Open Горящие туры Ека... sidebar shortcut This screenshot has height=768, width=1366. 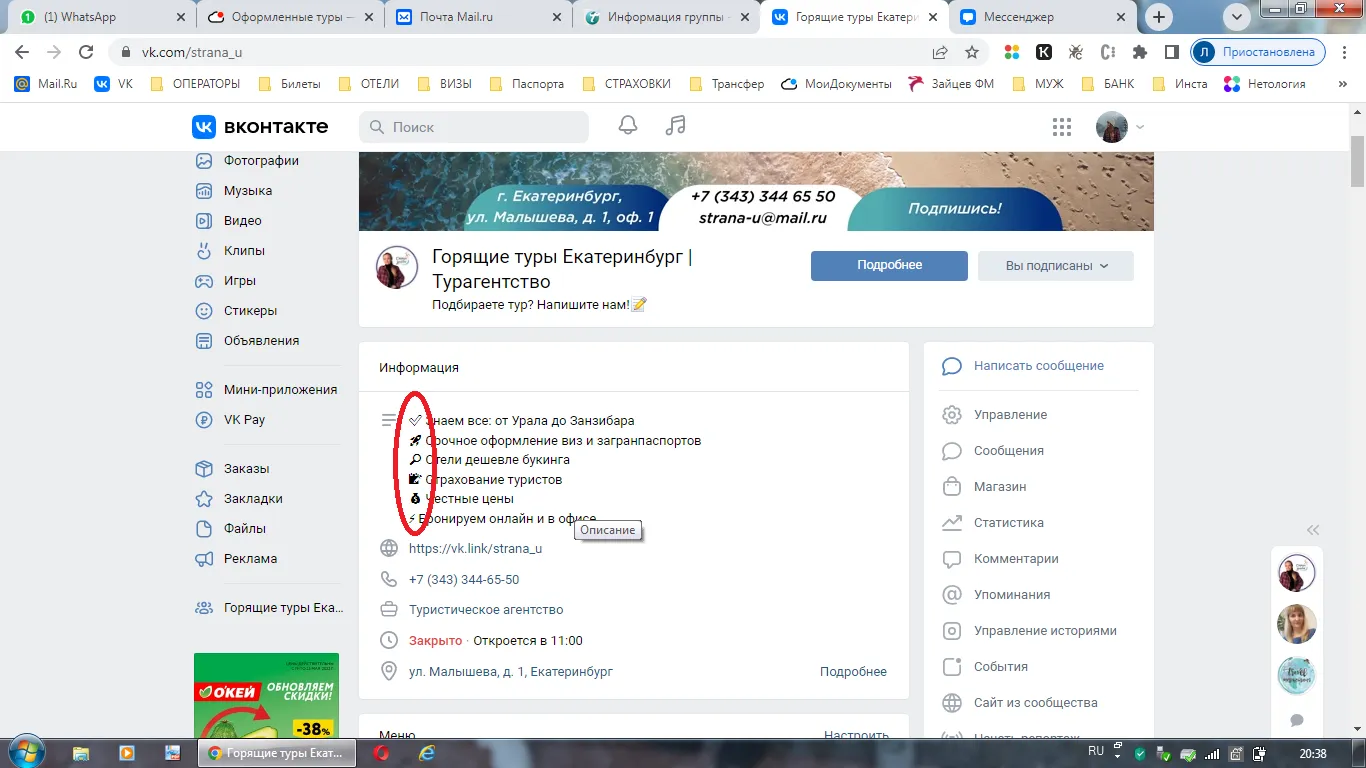tap(268, 608)
